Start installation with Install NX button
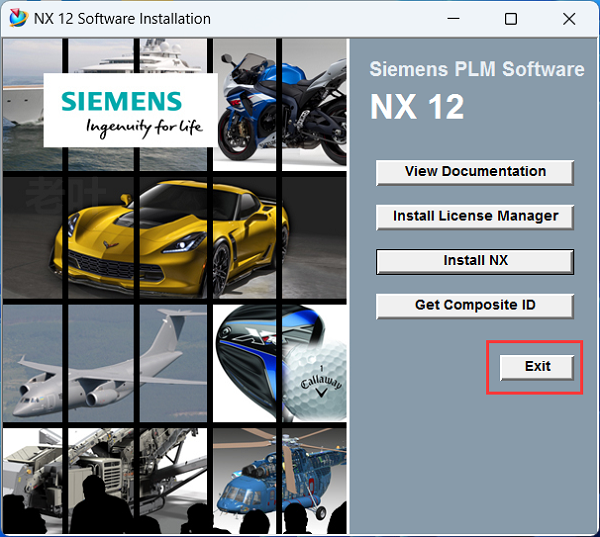This screenshot has height=537, width=600. coord(475,261)
